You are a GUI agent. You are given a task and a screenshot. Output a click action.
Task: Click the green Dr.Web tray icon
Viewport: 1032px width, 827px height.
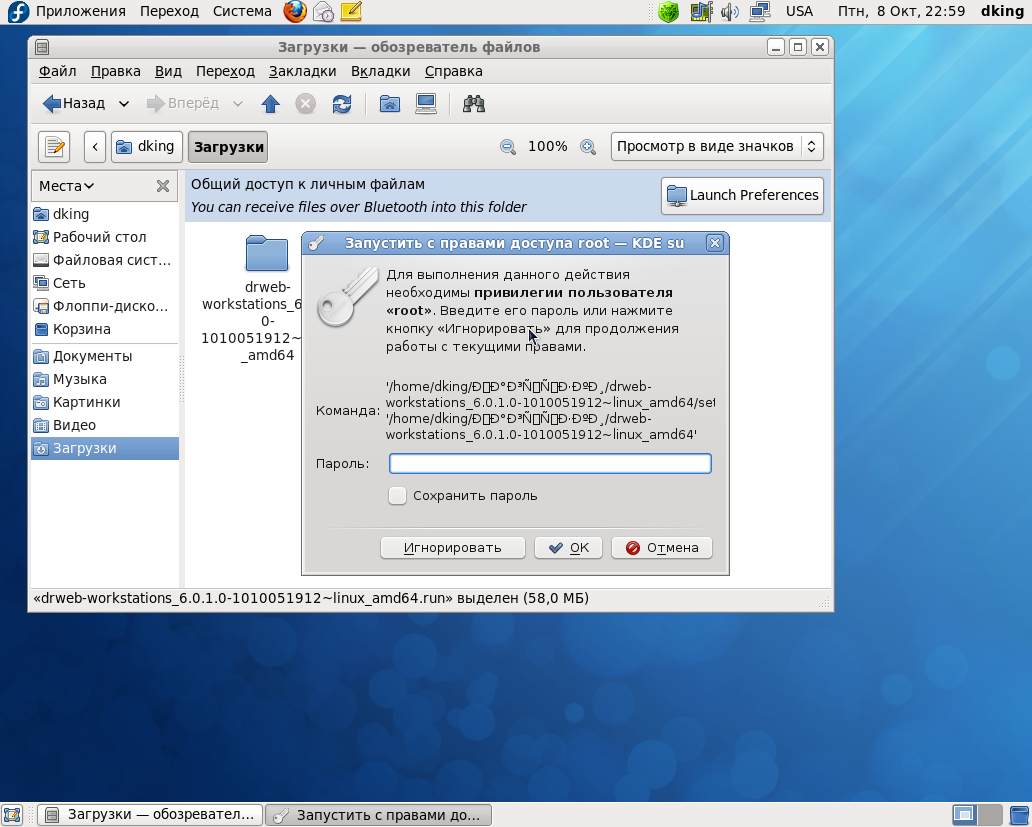[669, 12]
